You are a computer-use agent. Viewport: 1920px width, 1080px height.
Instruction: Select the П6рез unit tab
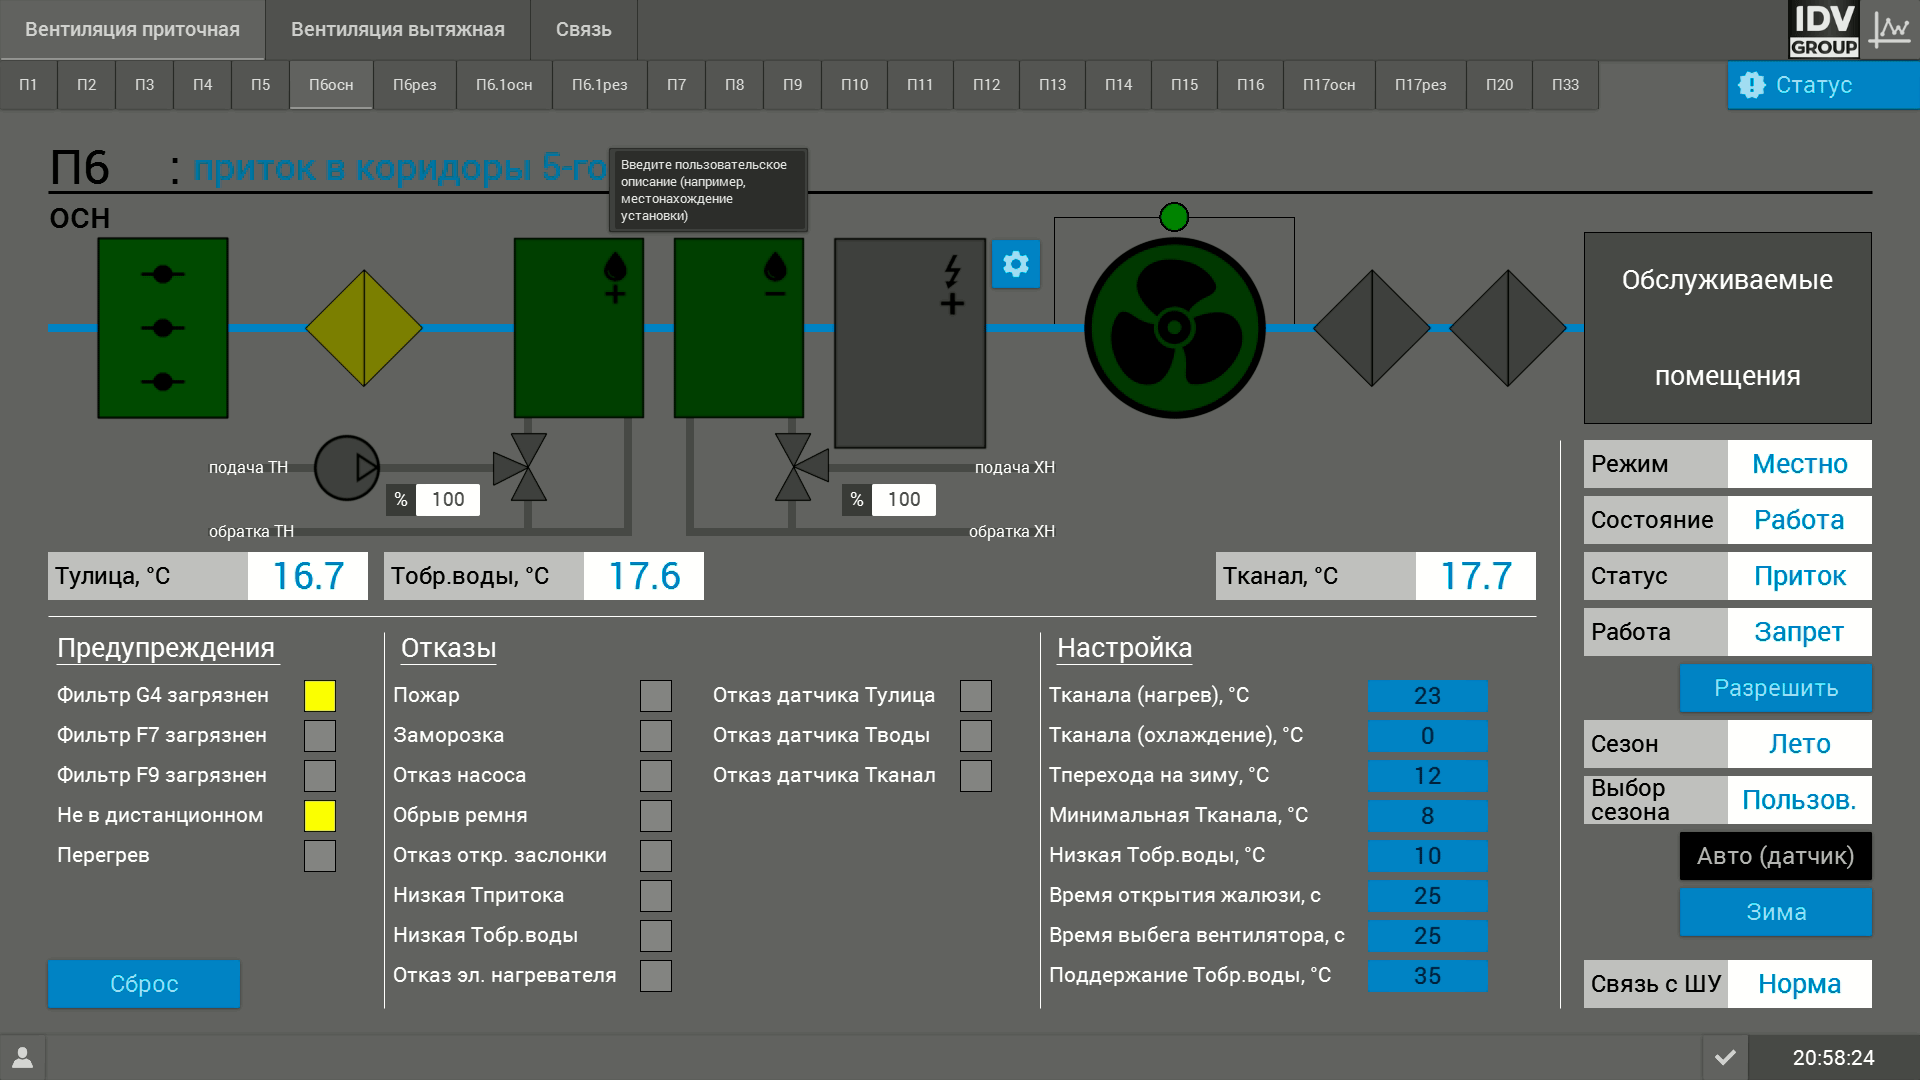[x=415, y=85]
